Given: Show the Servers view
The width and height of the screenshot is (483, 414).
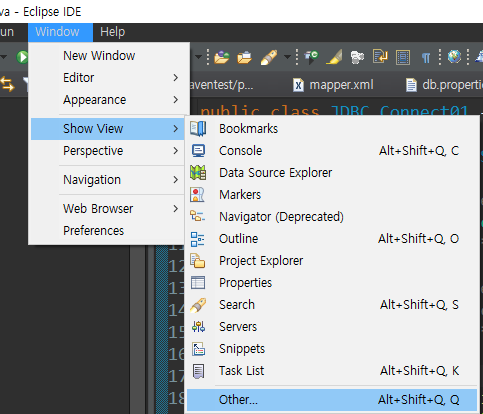Looking at the screenshot, I should [x=332, y=327].
